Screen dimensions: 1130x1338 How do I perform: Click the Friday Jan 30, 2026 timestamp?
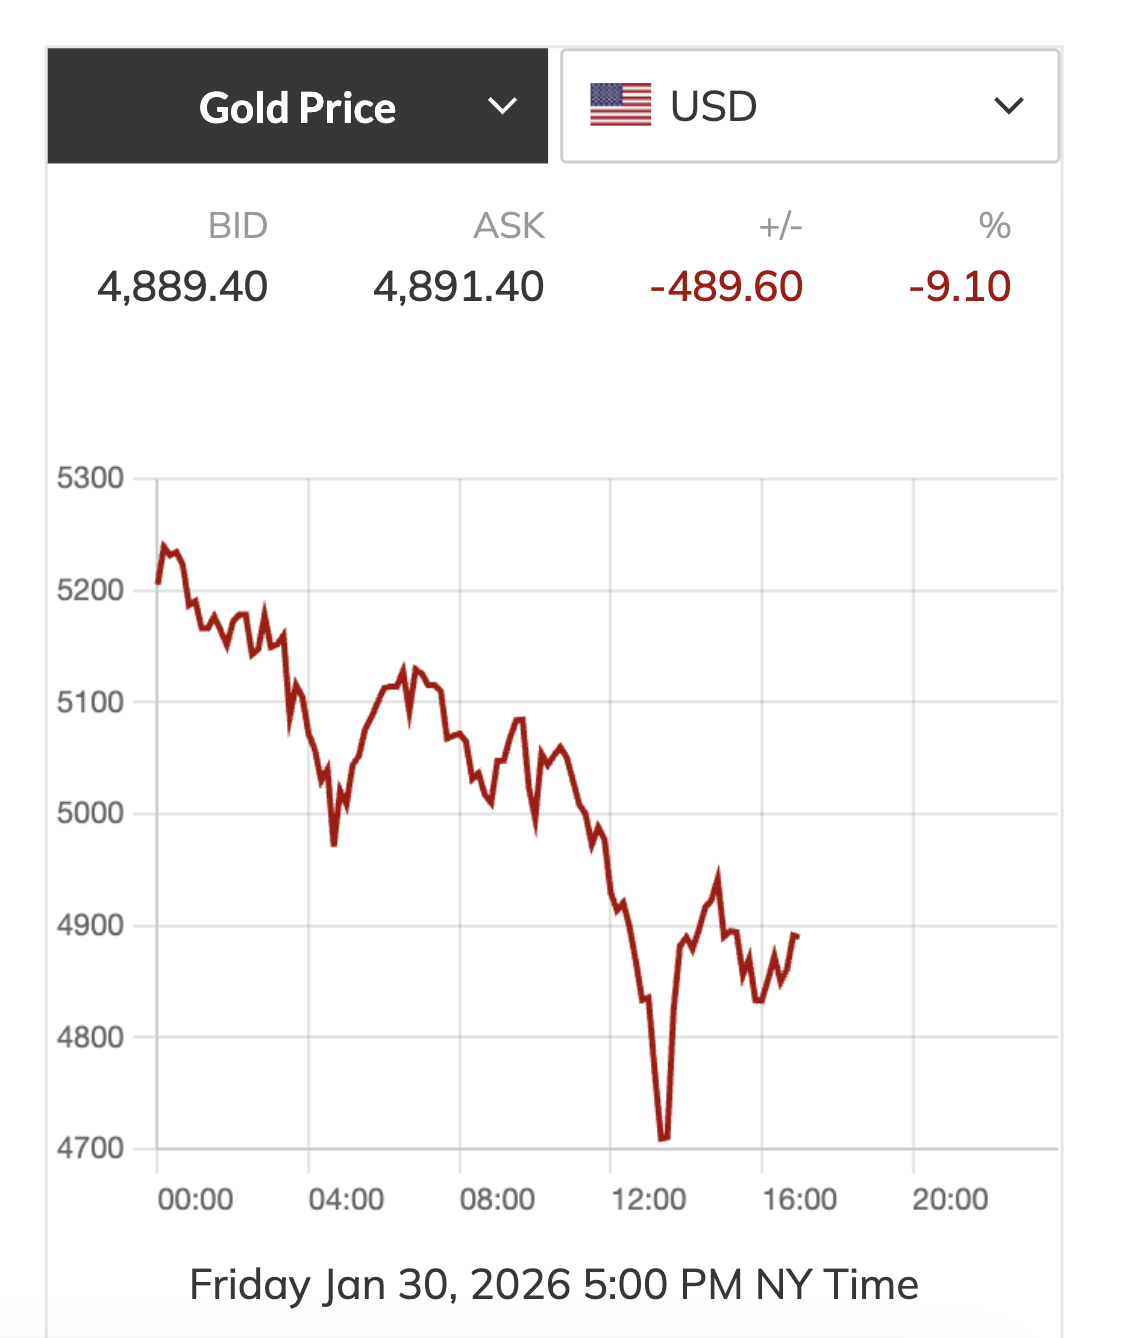[553, 1285]
